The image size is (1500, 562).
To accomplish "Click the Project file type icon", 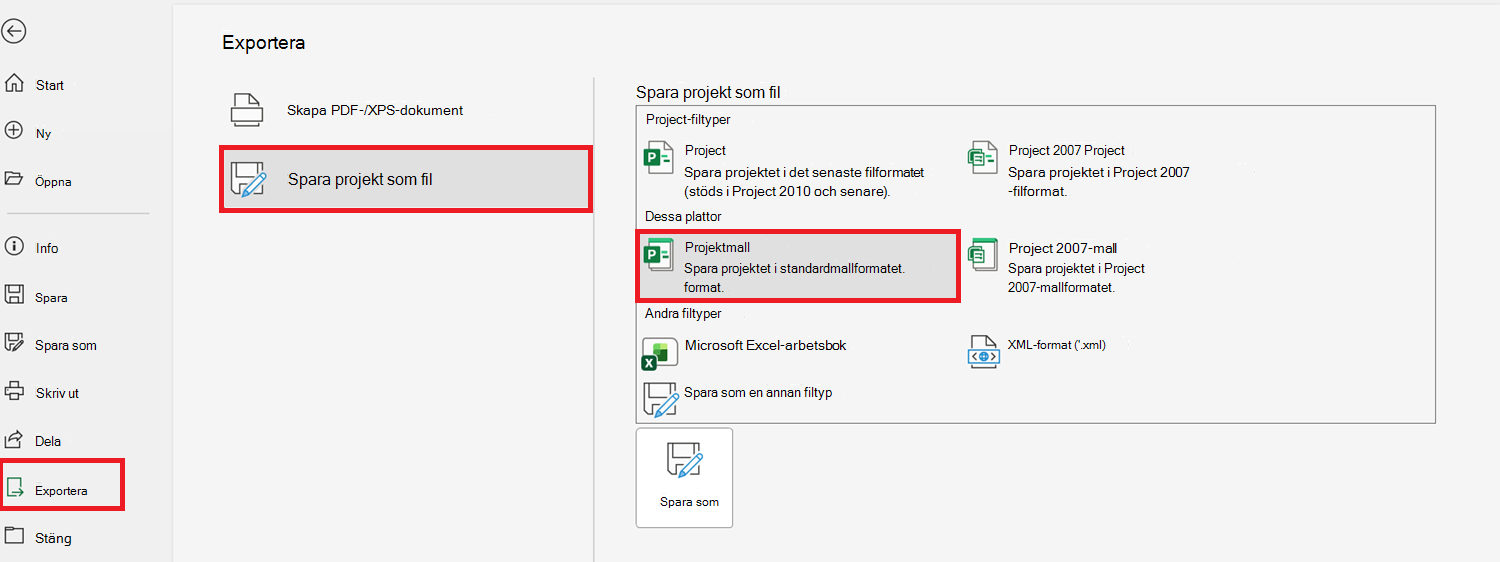I will pyautogui.click(x=658, y=158).
